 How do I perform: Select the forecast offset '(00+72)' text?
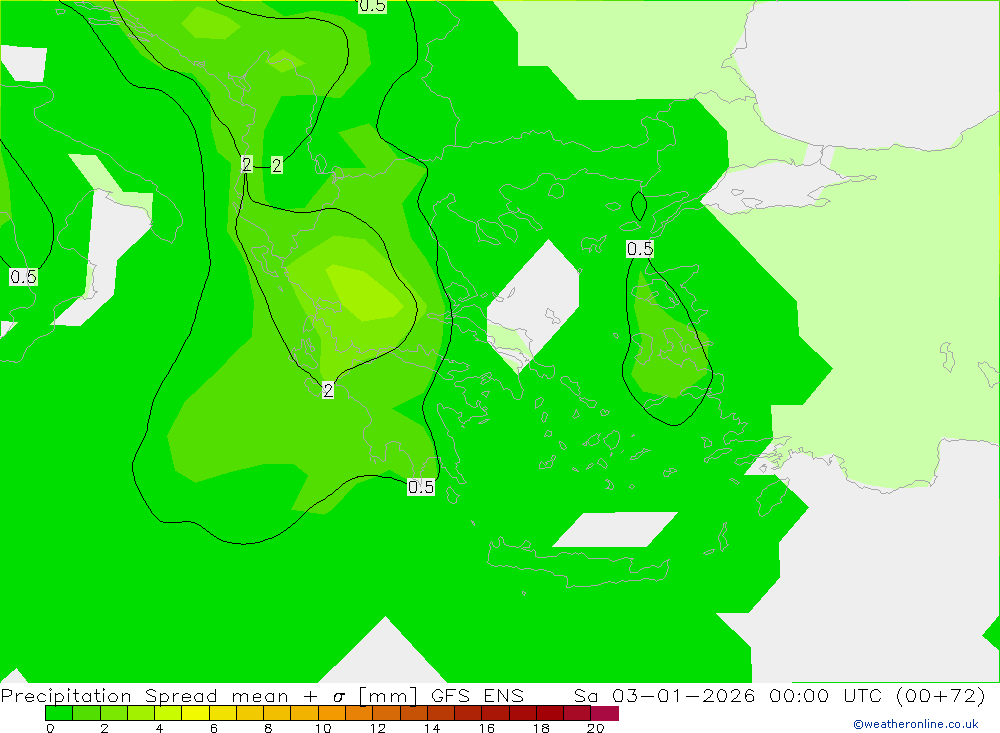pyautogui.click(x=941, y=696)
